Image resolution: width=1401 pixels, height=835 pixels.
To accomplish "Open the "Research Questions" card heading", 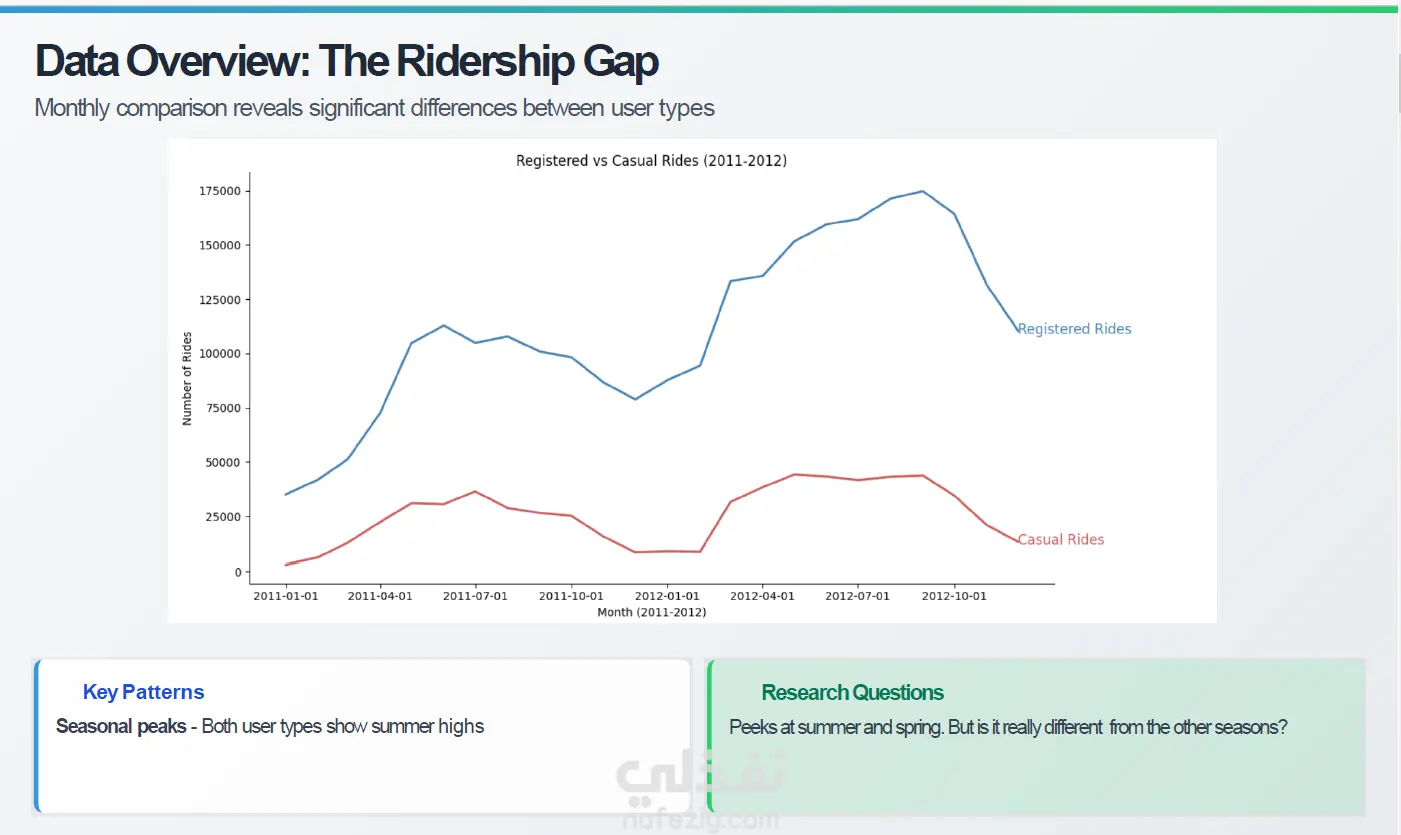I will (852, 692).
